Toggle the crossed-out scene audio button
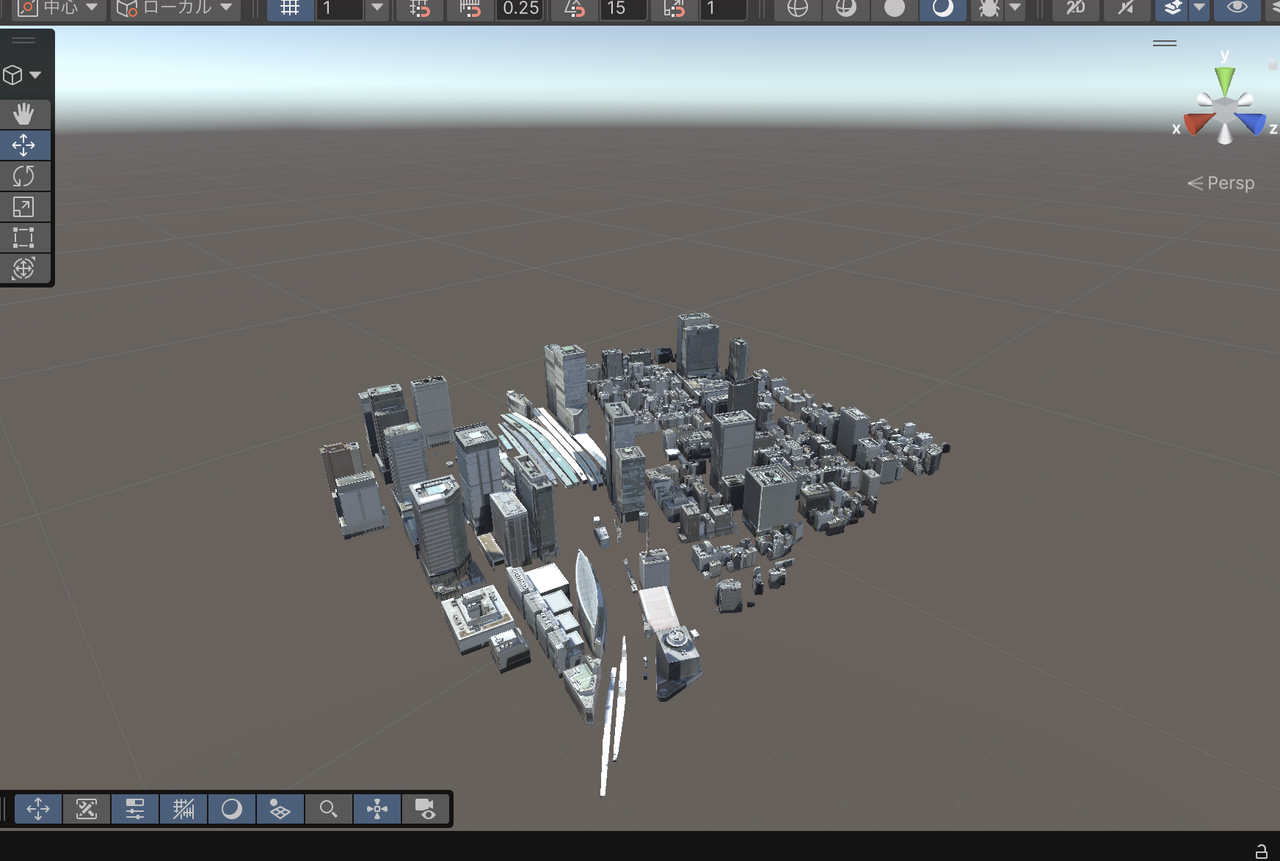 1126,9
